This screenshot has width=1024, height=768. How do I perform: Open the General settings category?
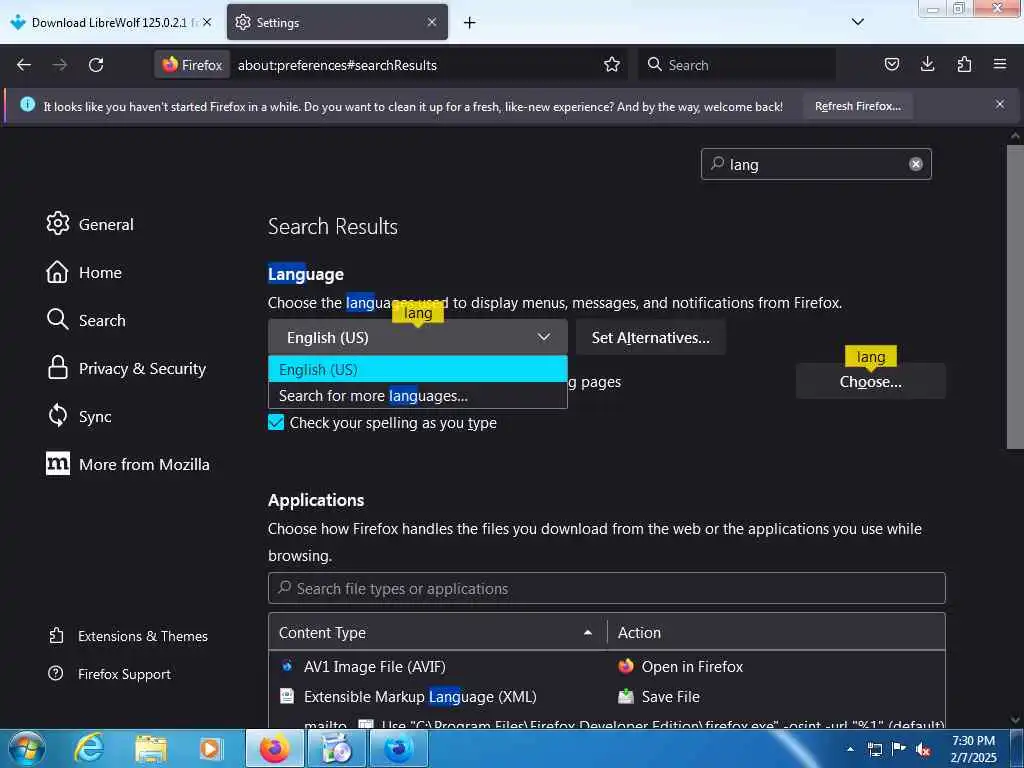pyautogui.click(x=90, y=224)
